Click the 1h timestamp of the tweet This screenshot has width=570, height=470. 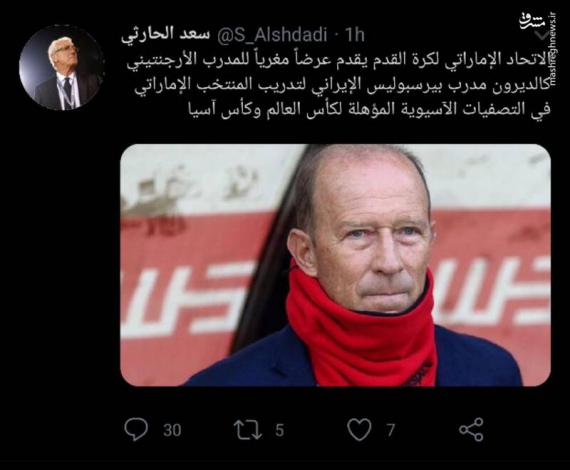354,35
